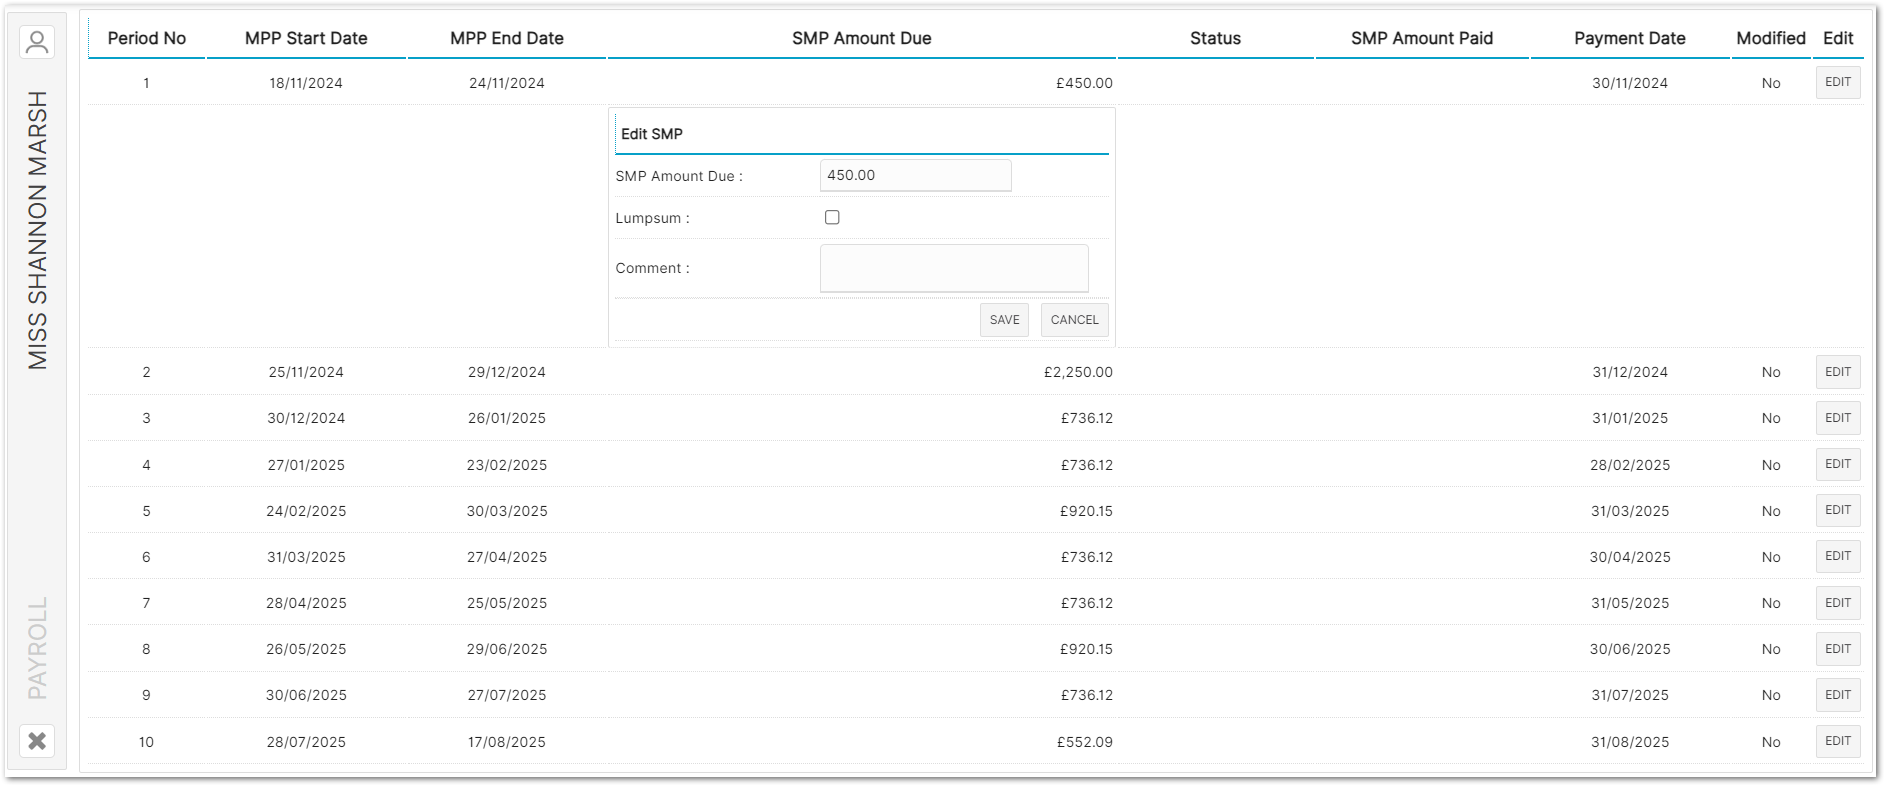The width and height of the screenshot is (1885, 786).
Task: Select the Payment Date column header
Action: (1629, 38)
